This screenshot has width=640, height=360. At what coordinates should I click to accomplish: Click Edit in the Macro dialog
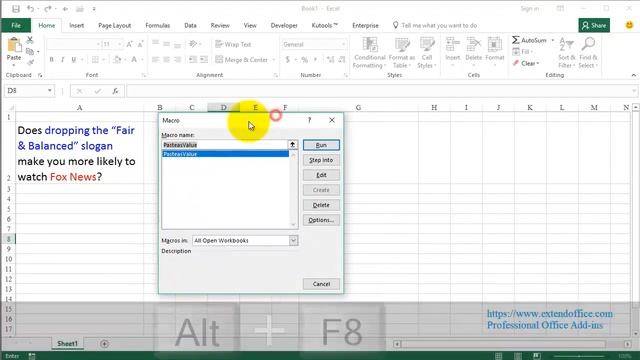tap(321, 175)
